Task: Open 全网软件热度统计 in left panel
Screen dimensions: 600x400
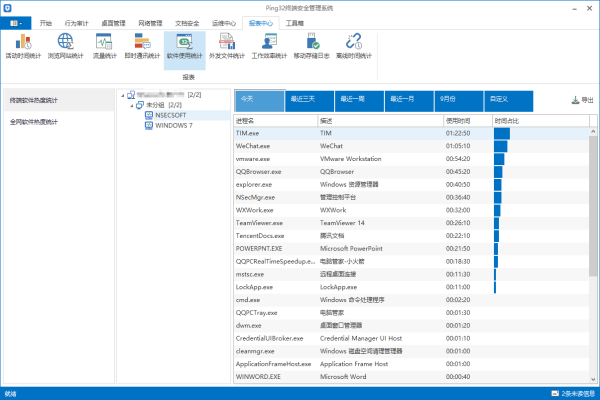Action: (59, 122)
